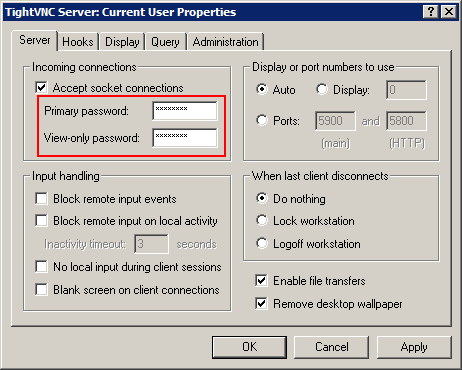Select the Server tab
The image size is (462, 370).
coord(35,40)
